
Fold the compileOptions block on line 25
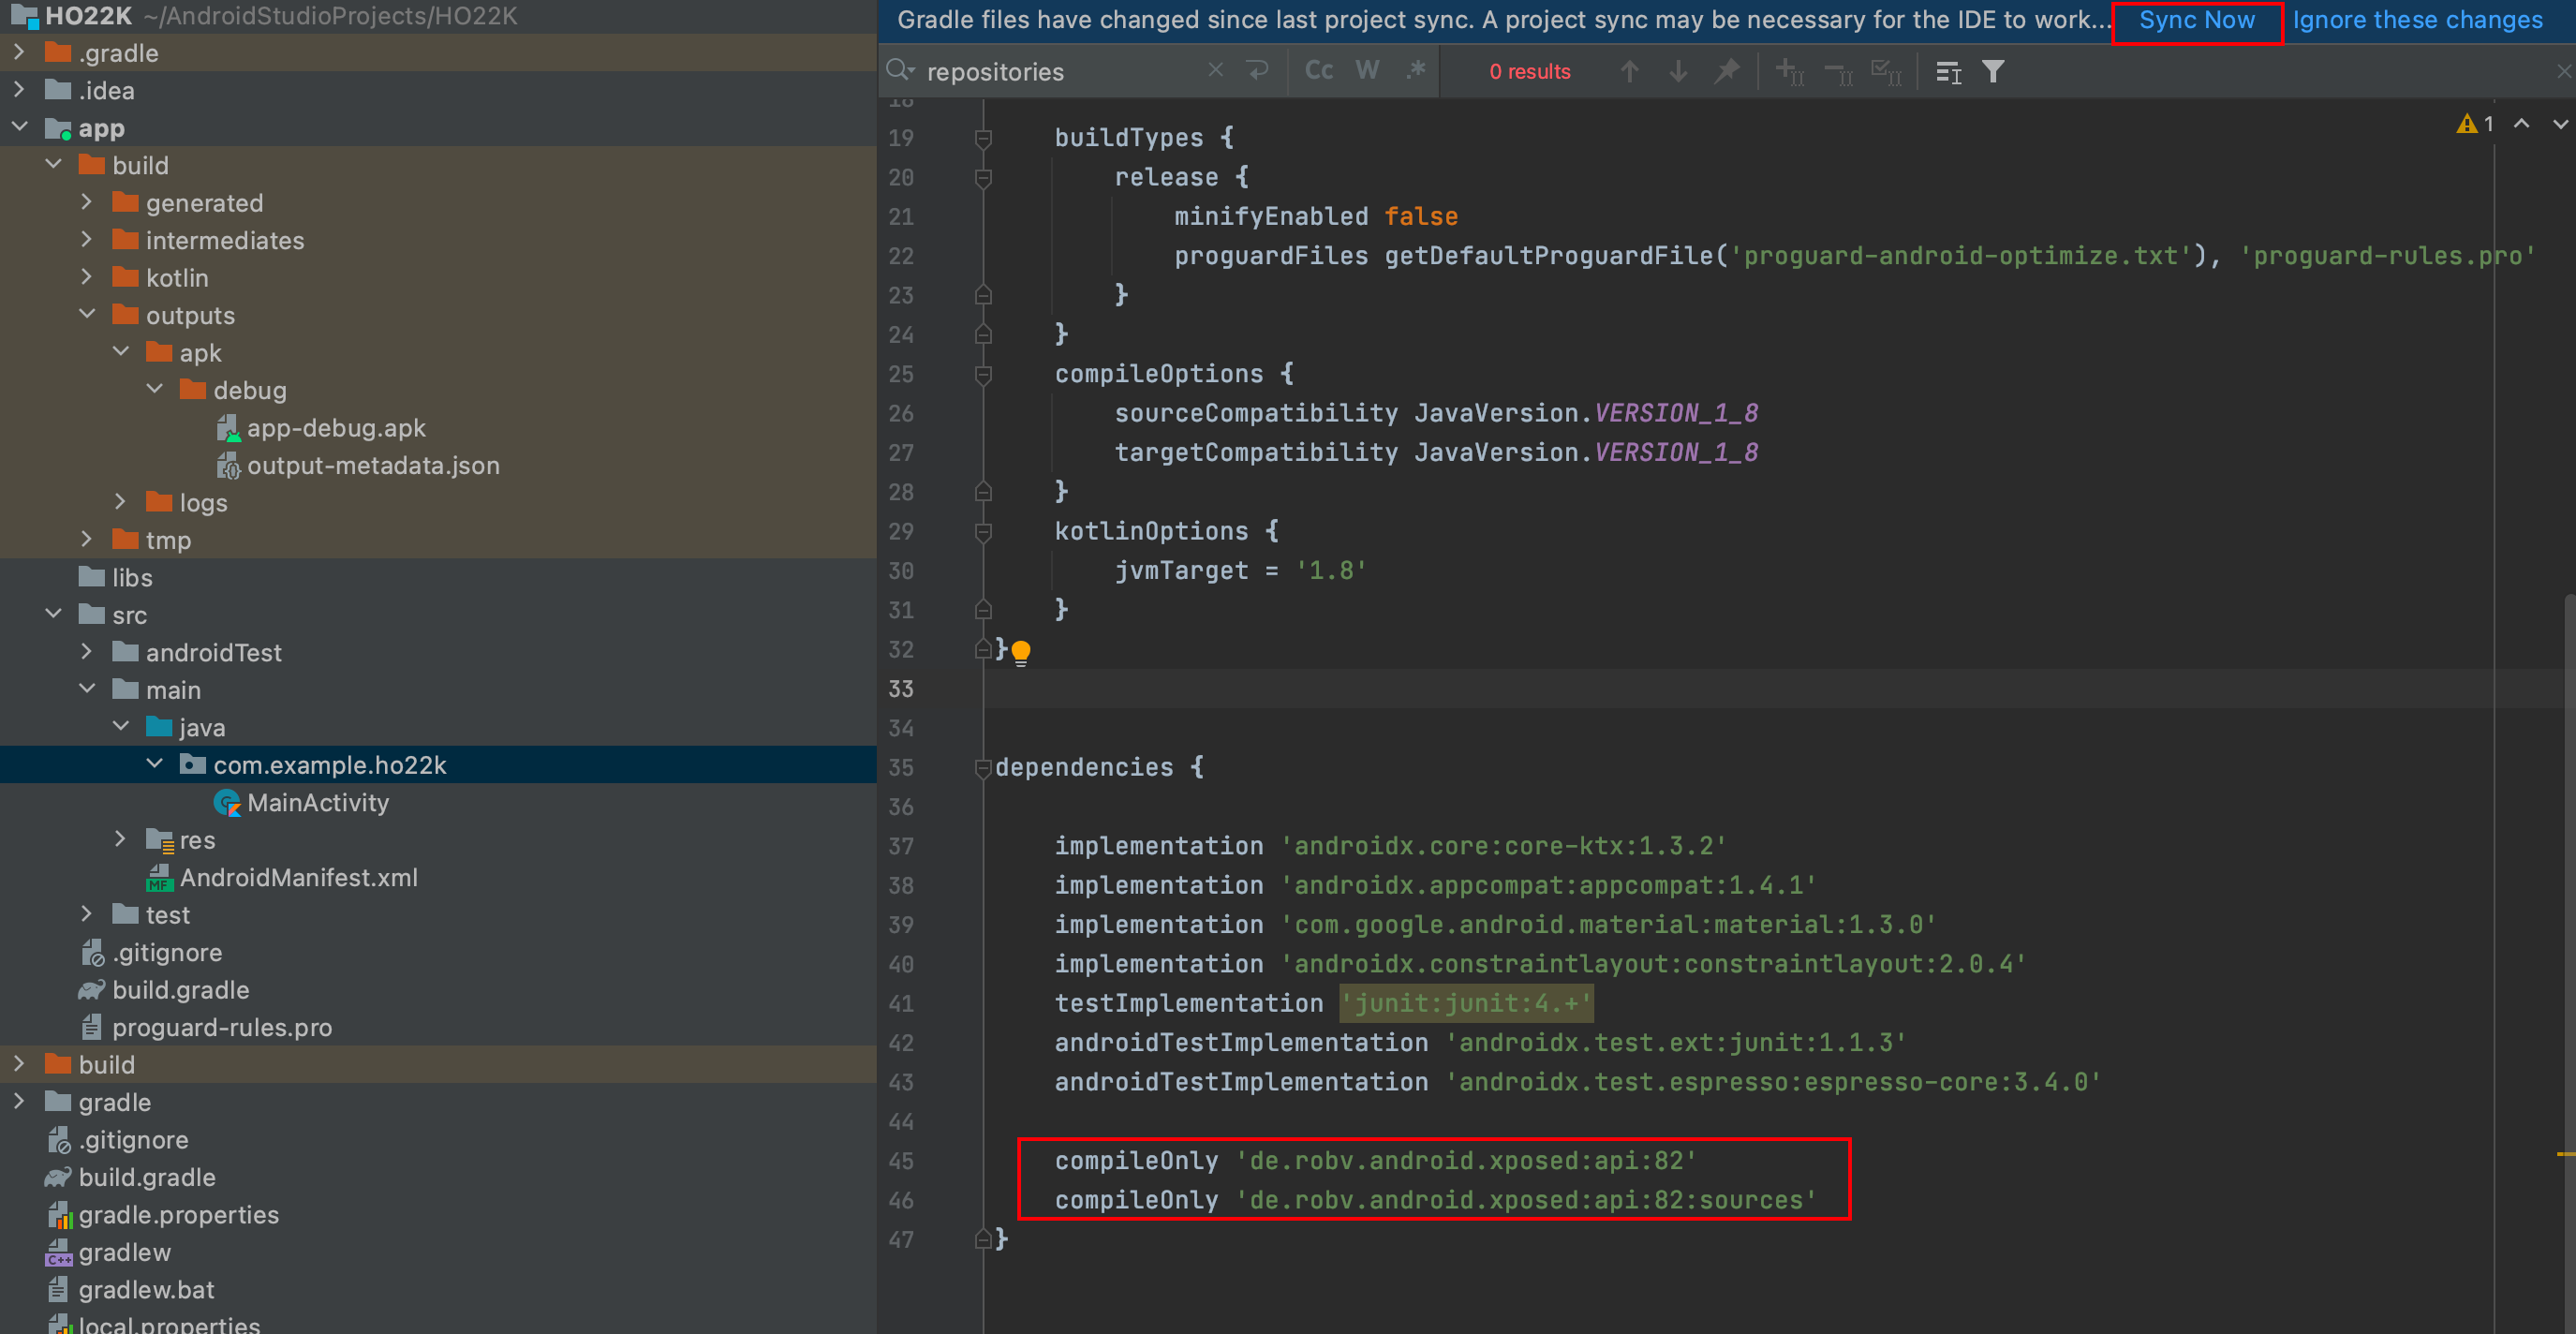[983, 375]
